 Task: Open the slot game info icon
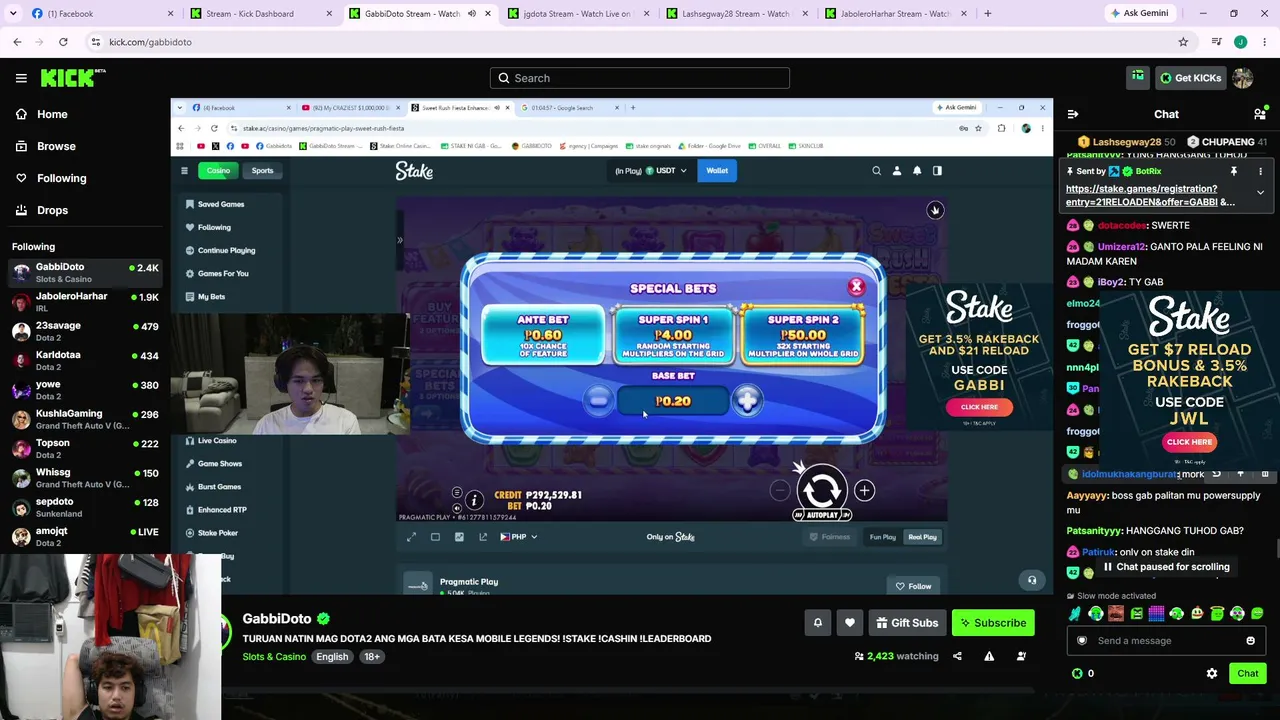(x=474, y=500)
